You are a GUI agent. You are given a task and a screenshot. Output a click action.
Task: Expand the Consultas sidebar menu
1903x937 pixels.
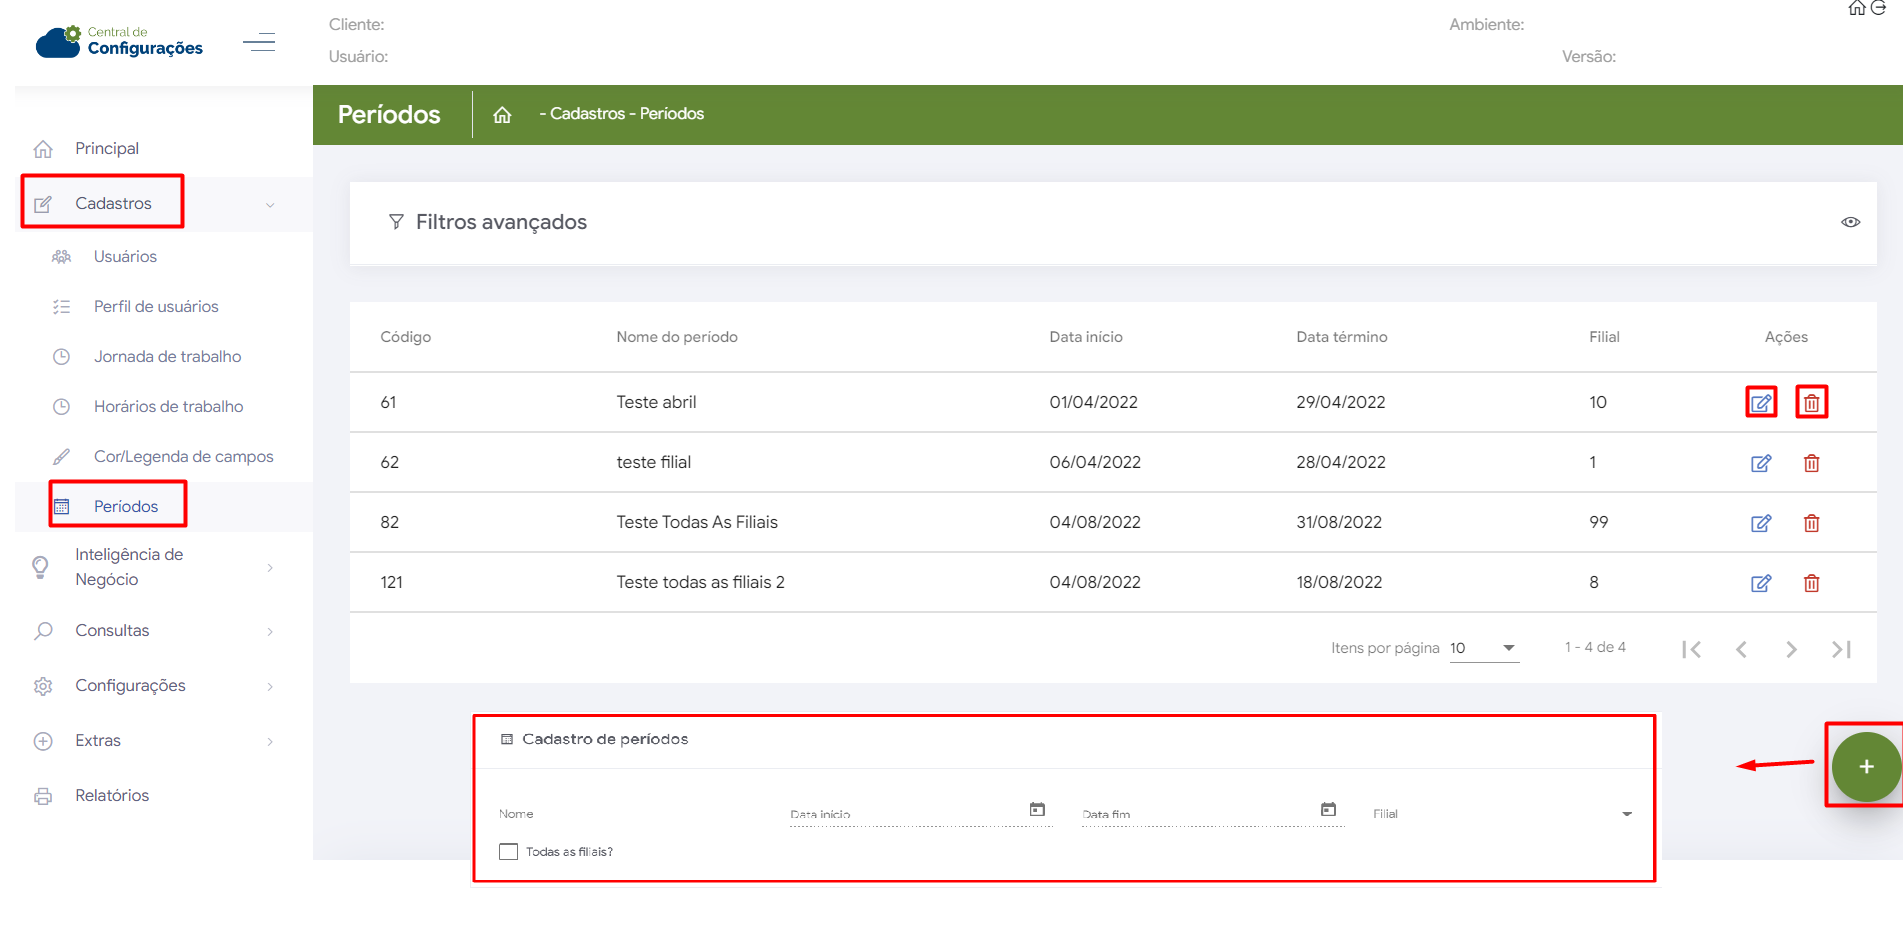point(112,631)
